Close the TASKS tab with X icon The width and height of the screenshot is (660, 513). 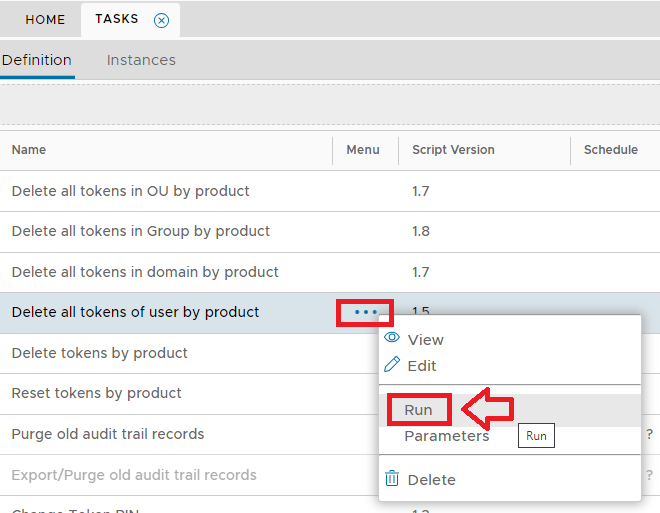[x=162, y=20]
